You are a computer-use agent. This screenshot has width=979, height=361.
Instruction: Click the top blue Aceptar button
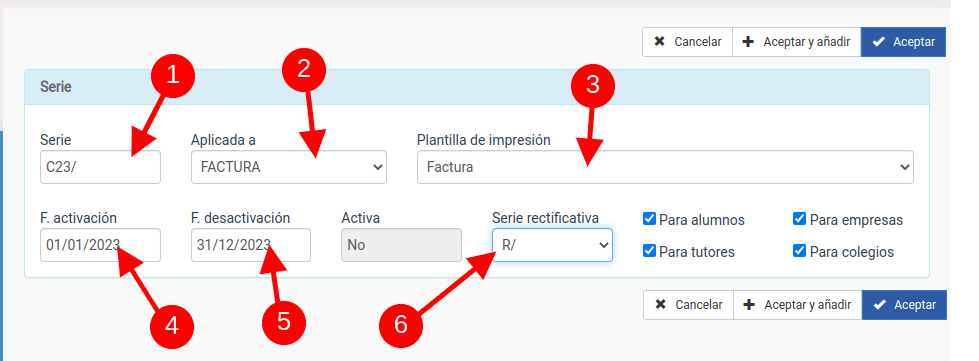[903, 42]
